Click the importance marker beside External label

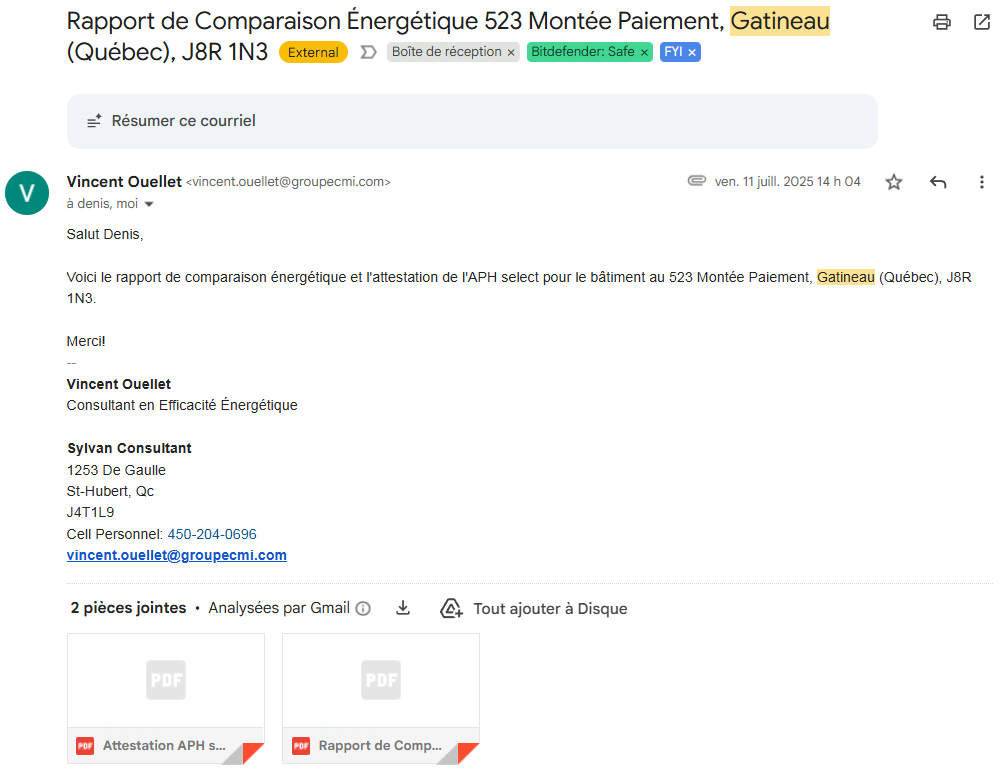pos(368,52)
